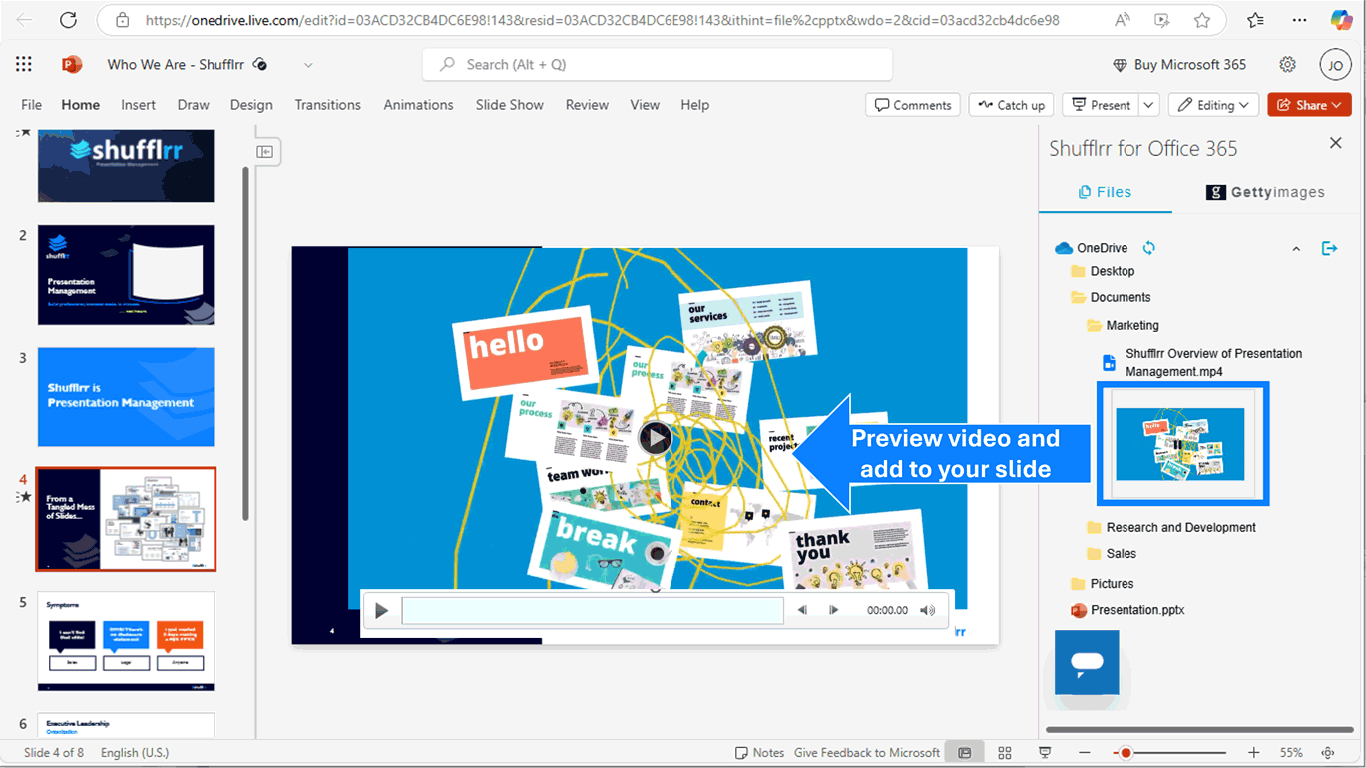
Task: Switch to the Gettyimages tab
Action: (x=1265, y=192)
